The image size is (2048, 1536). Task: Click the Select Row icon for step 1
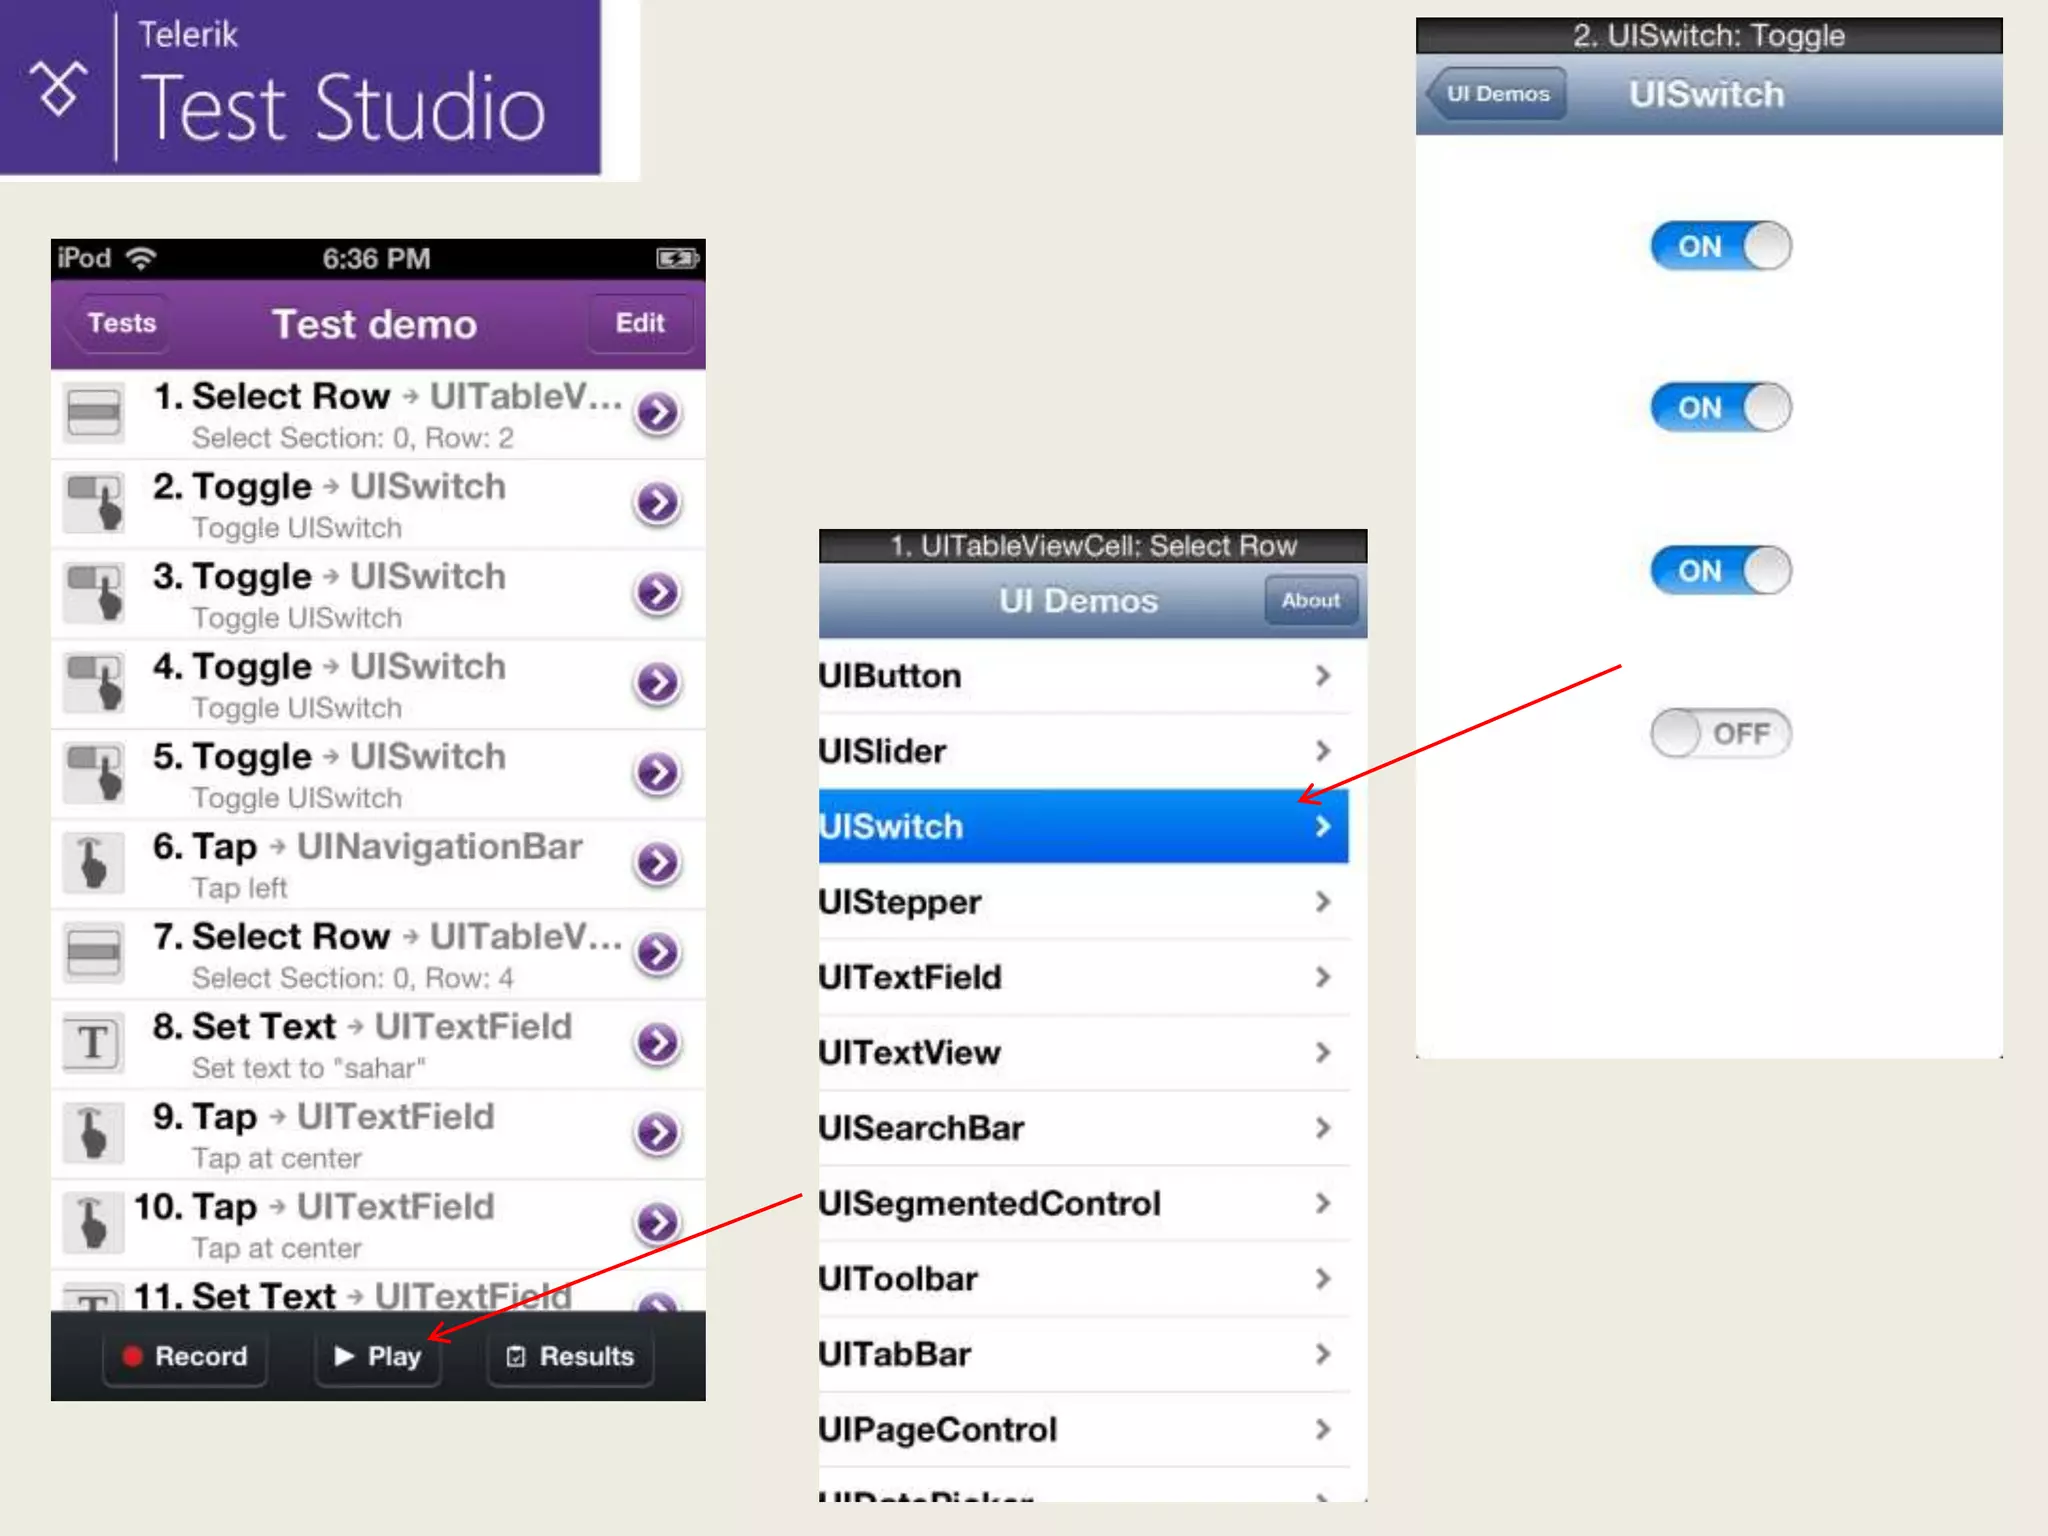tap(94, 412)
